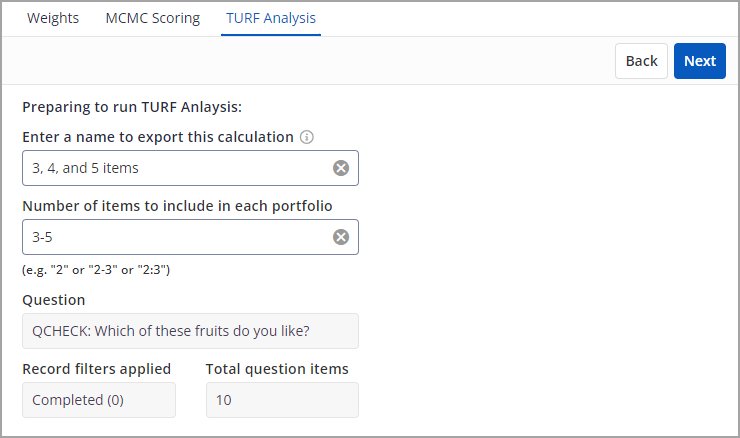Click the 'Enter a name to export' label
This screenshot has width=740, height=438.
(x=158, y=137)
